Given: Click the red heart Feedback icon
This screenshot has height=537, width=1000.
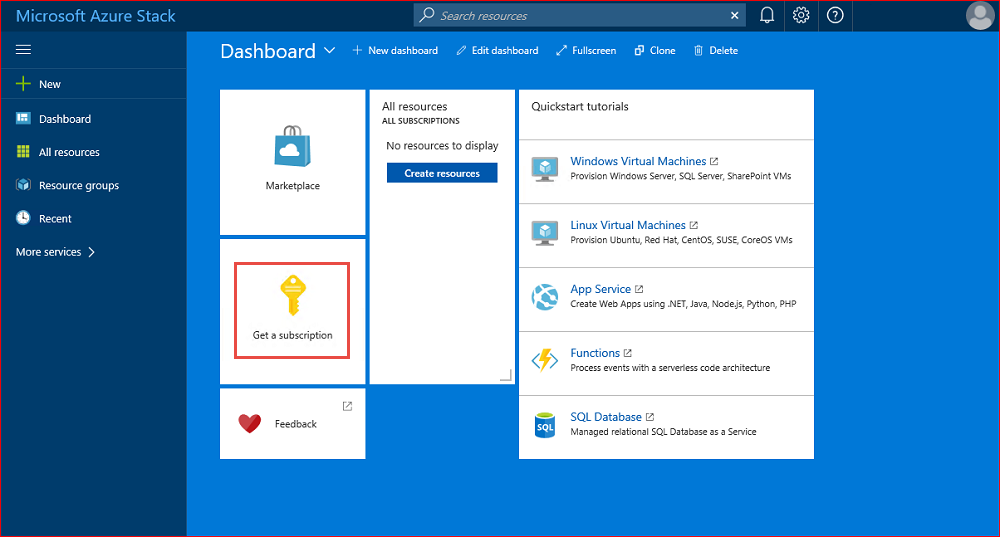Looking at the screenshot, I should click(x=249, y=423).
